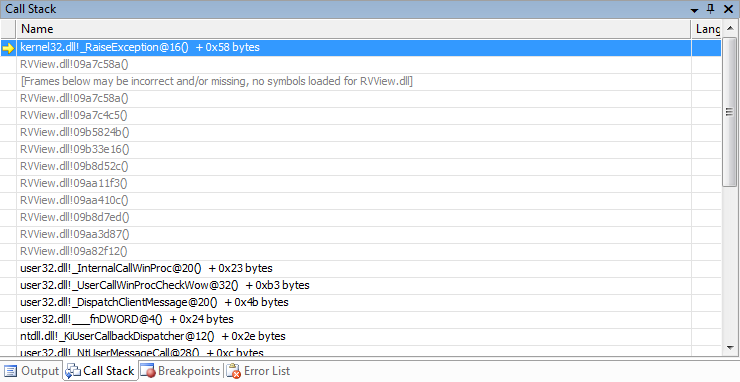Screen dimensions: 740x382
Task: Switch to the Call Stack tab
Action: click(x=101, y=371)
